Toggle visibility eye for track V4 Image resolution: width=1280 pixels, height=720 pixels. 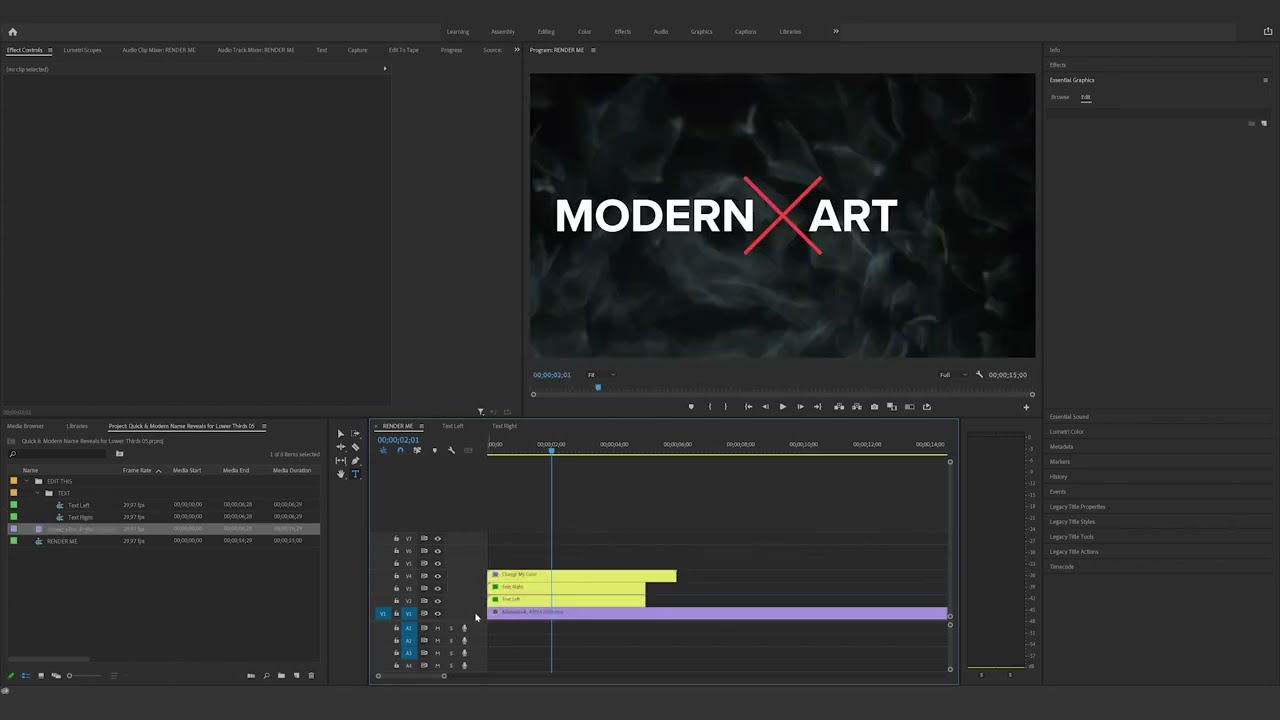coord(437,576)
